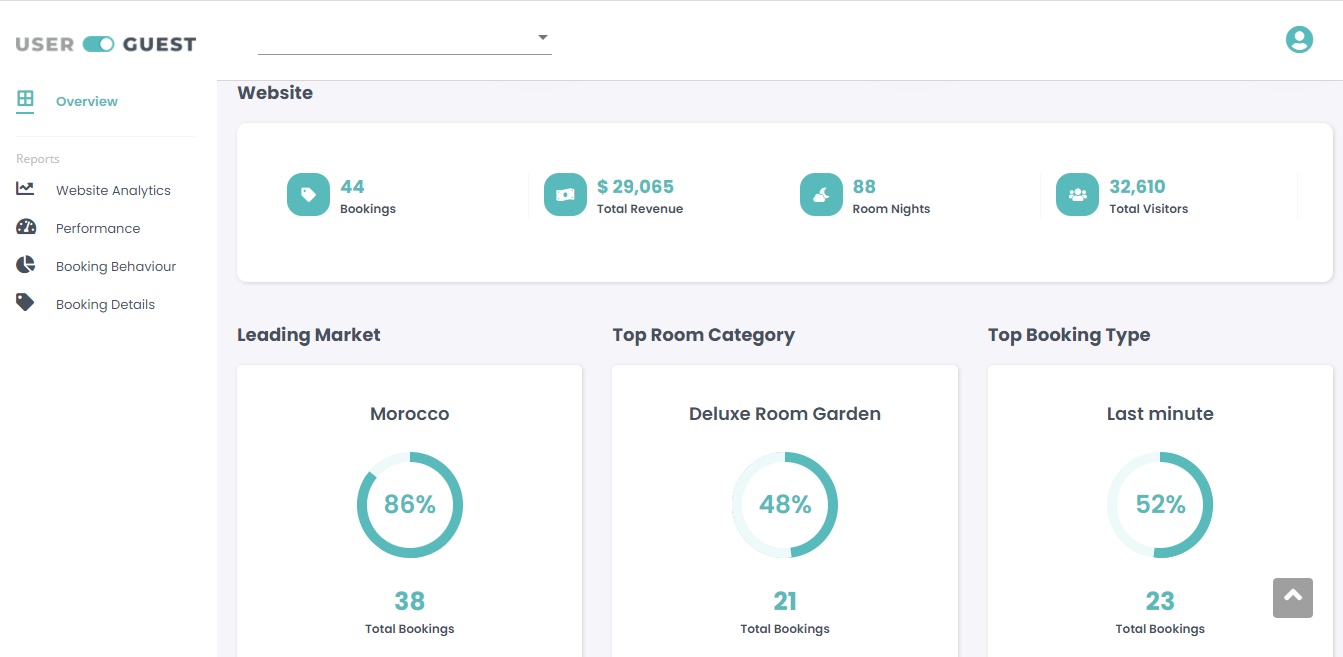The width and height of the screenshot is (1343, 657).
Task: Select the Website Analytics sidebar link
Action: point(113,189)
